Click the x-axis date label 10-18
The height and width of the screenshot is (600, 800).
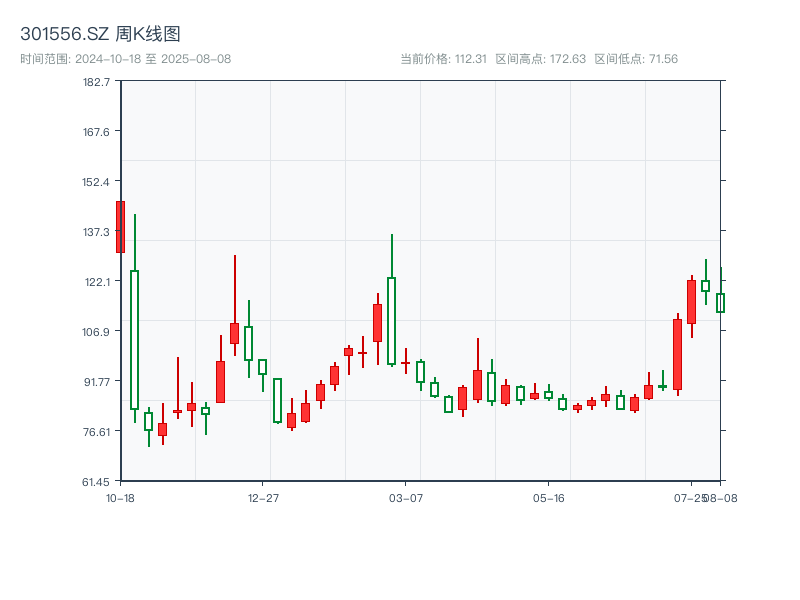120,498
